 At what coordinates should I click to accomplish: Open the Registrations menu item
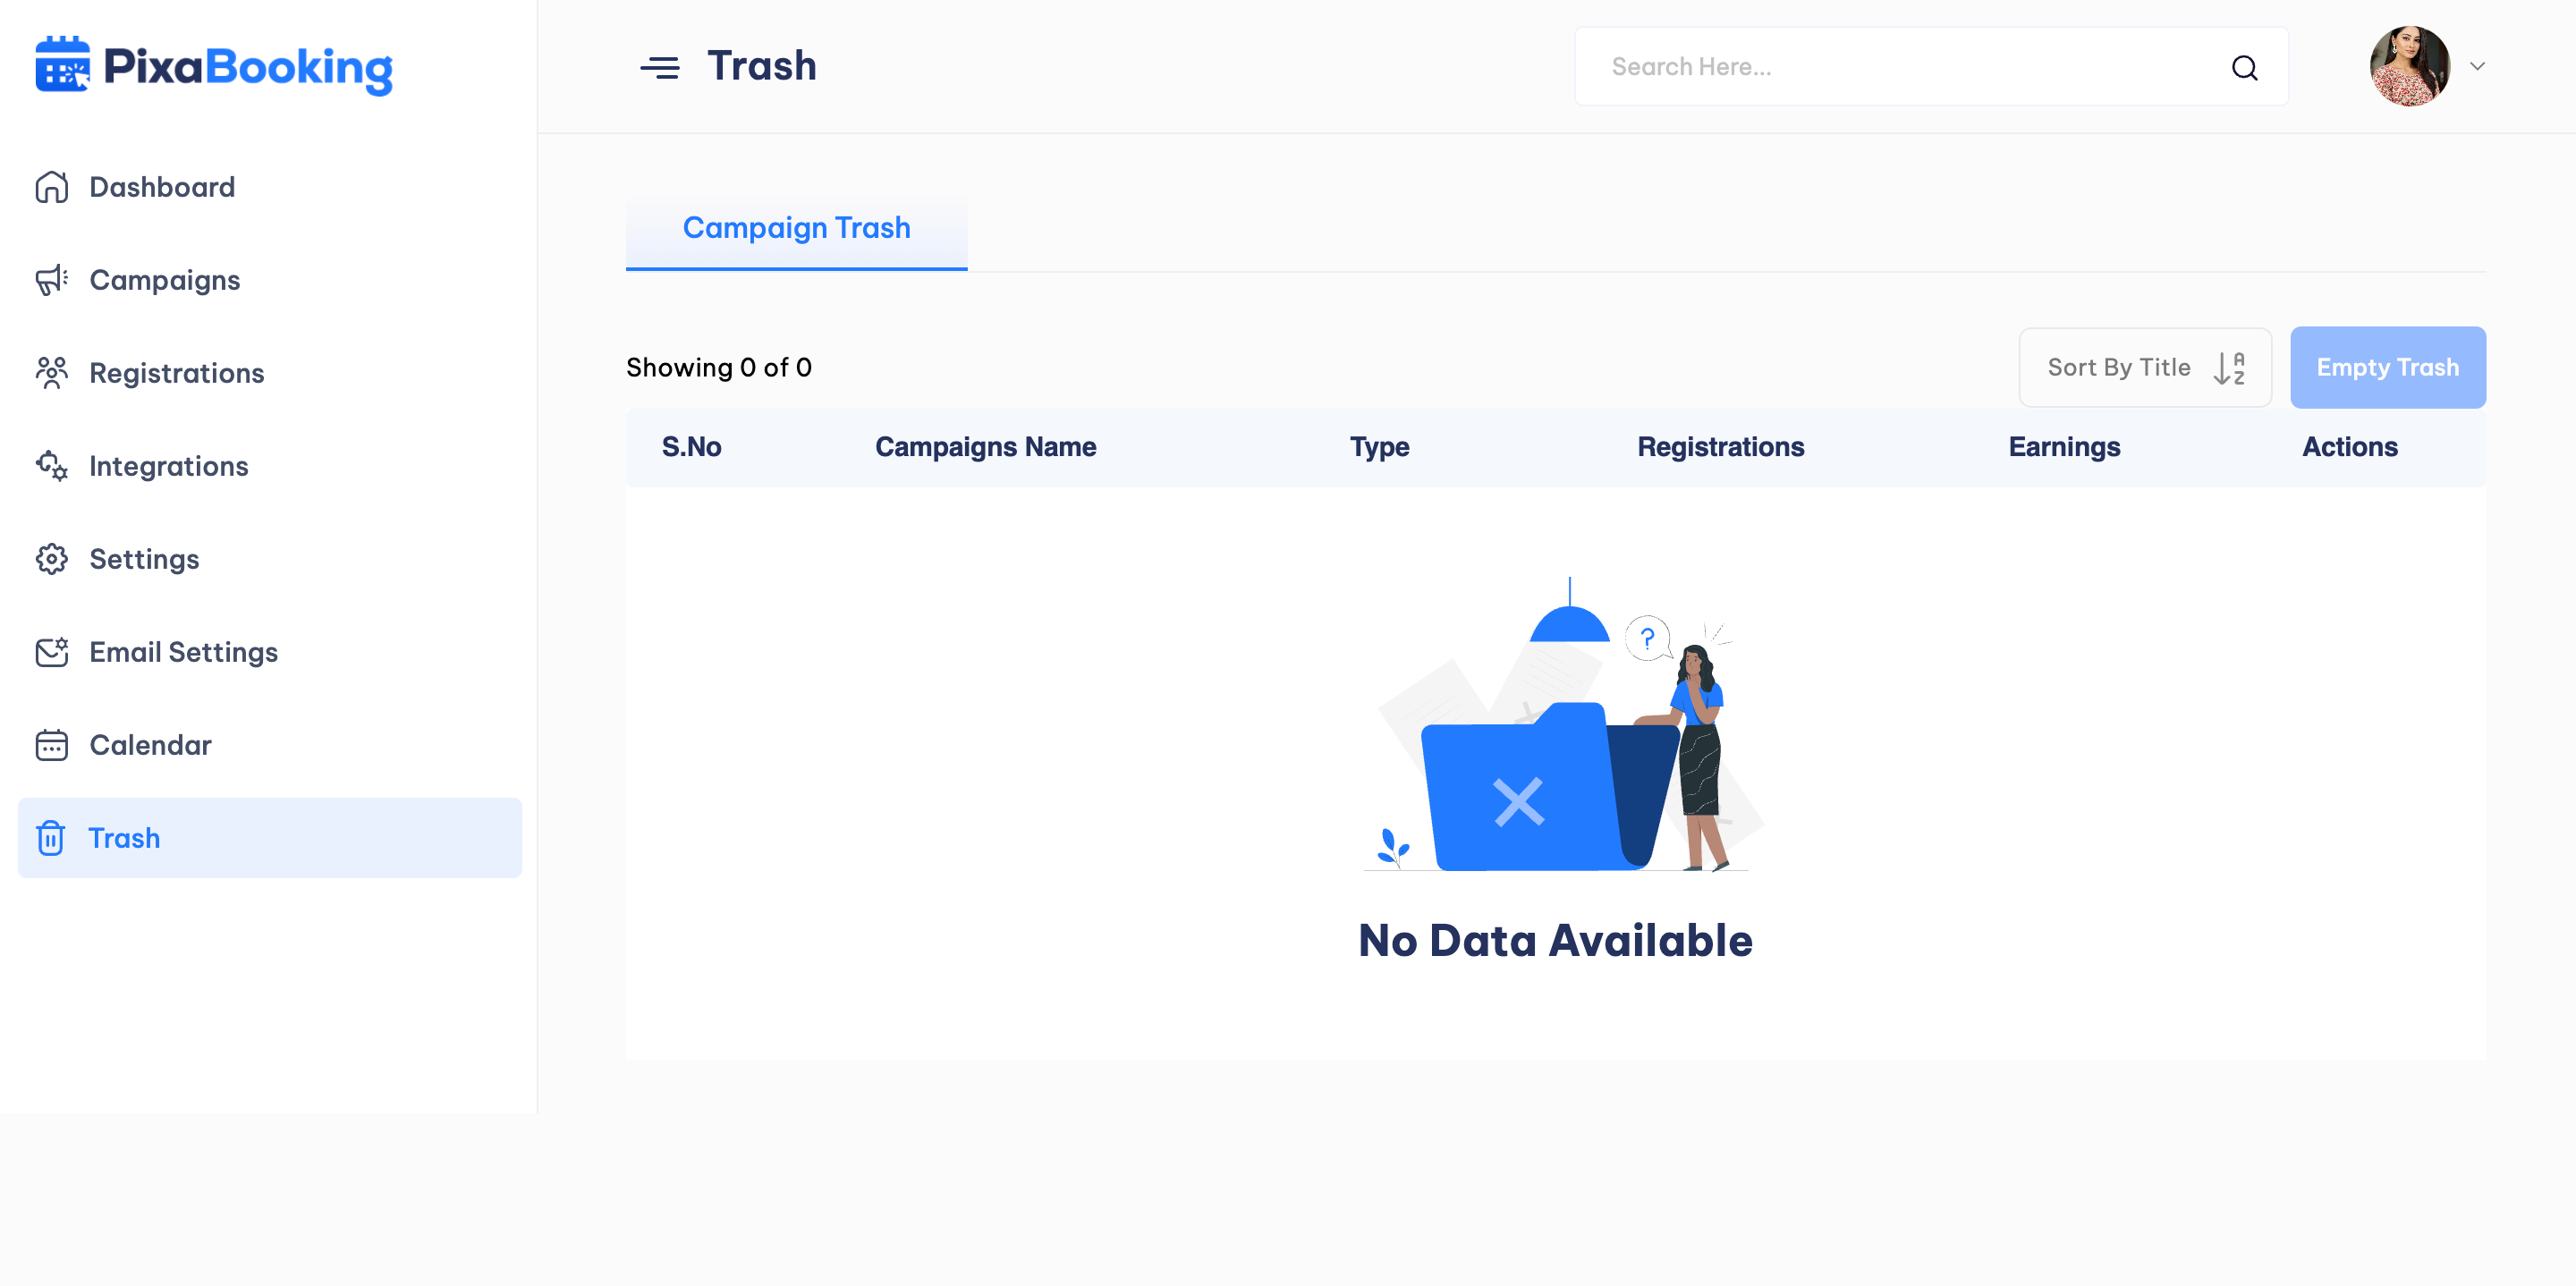coord(270,373)
